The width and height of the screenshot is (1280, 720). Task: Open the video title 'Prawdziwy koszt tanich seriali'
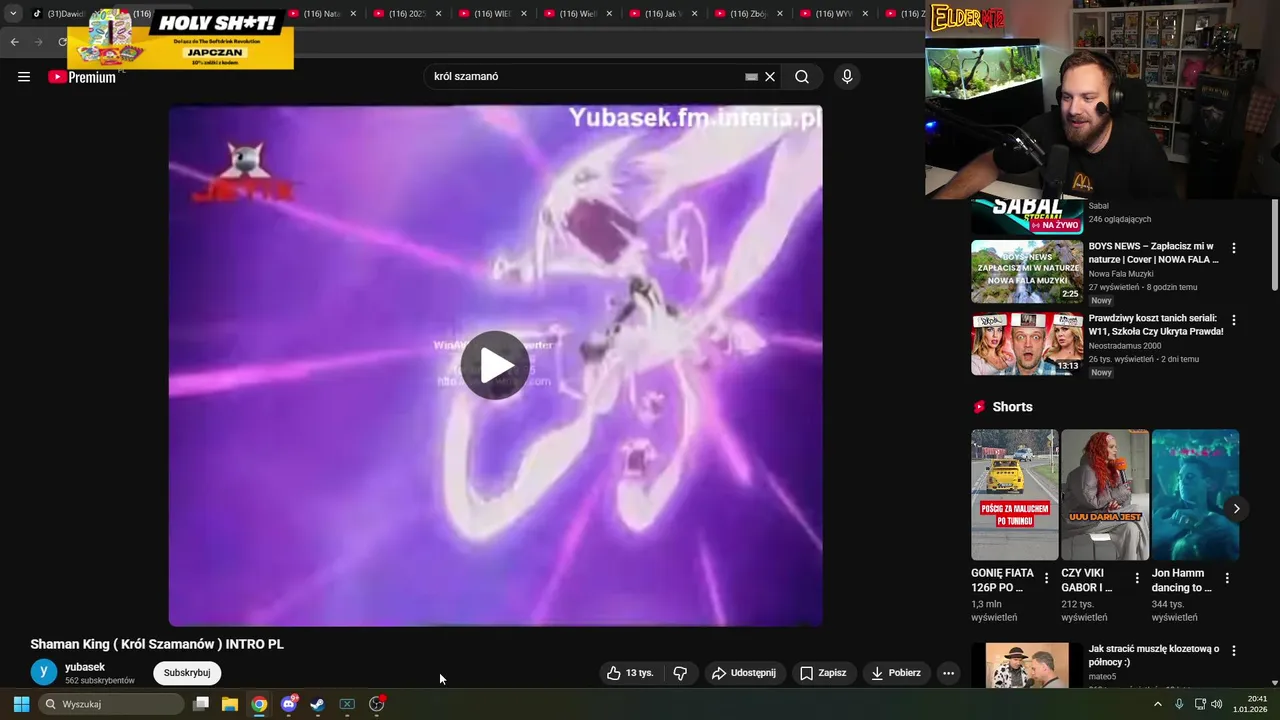(1155, 324)
